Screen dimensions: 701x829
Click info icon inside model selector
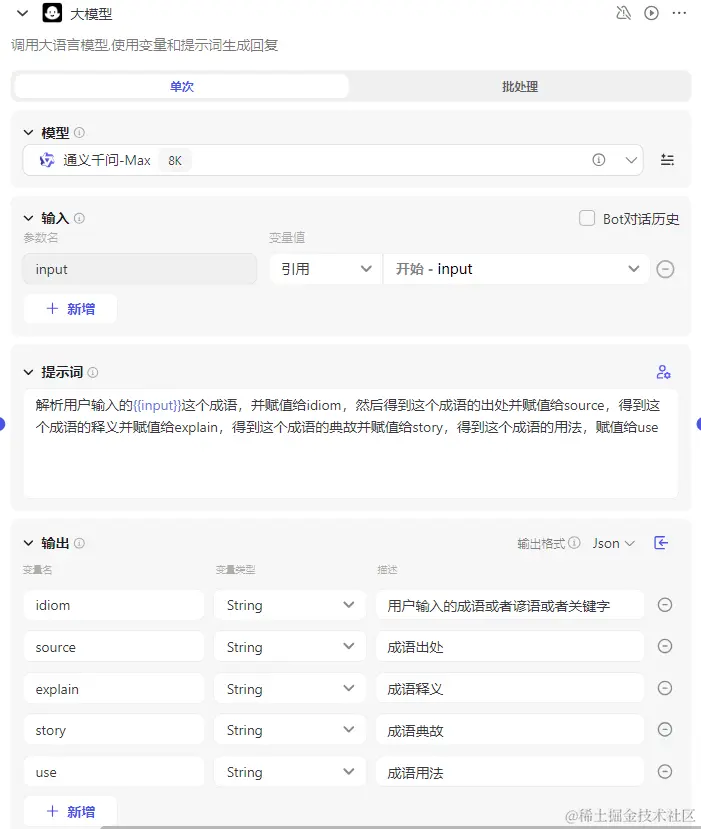click(x=598, y=160)
